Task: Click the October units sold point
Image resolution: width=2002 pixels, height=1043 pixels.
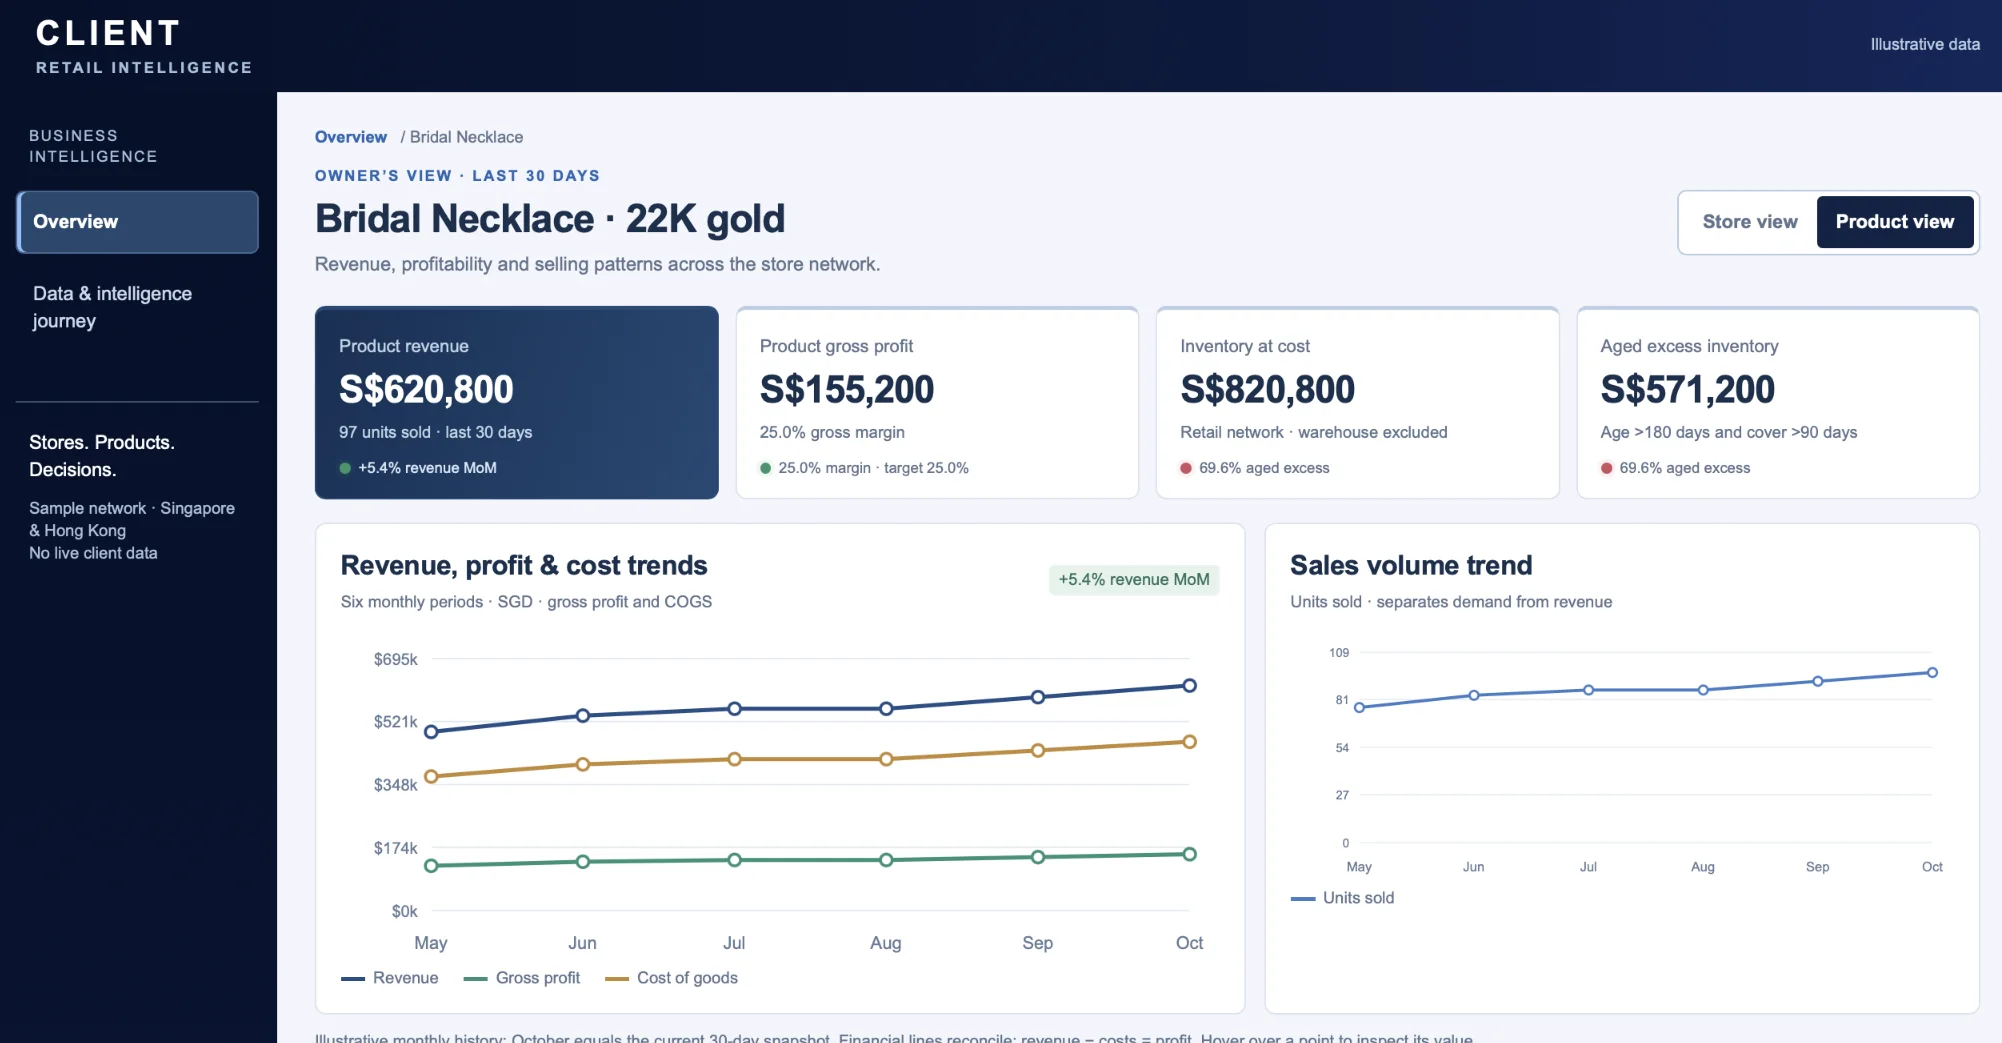Action: [1932, 673]
